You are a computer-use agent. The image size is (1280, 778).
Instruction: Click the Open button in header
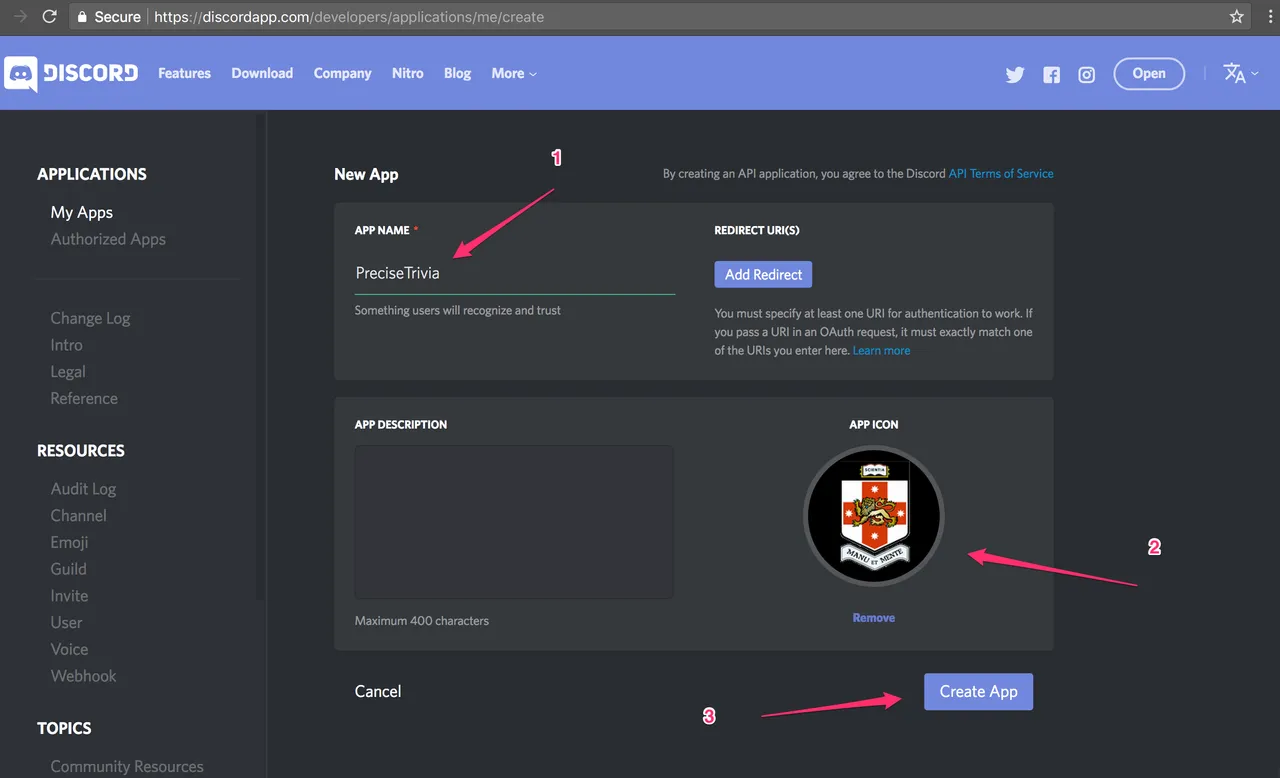[1149, 73]
